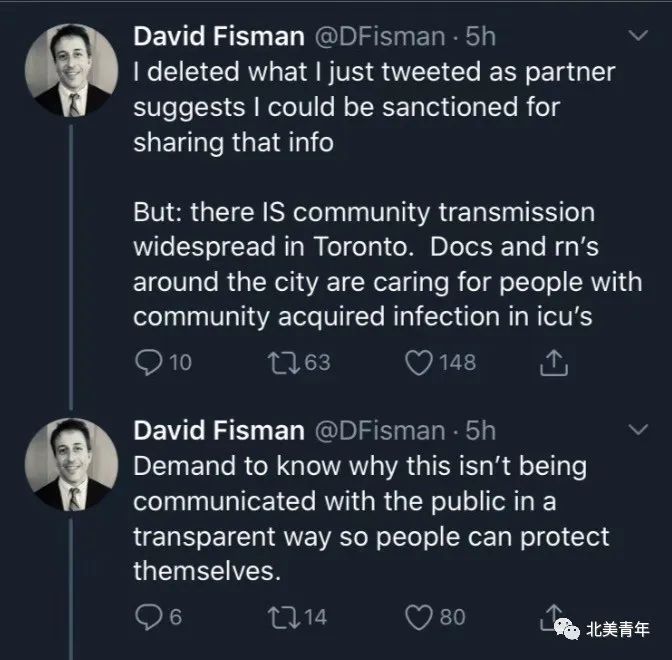Reply to the "Demand to know" tweet

click(148, 617)
